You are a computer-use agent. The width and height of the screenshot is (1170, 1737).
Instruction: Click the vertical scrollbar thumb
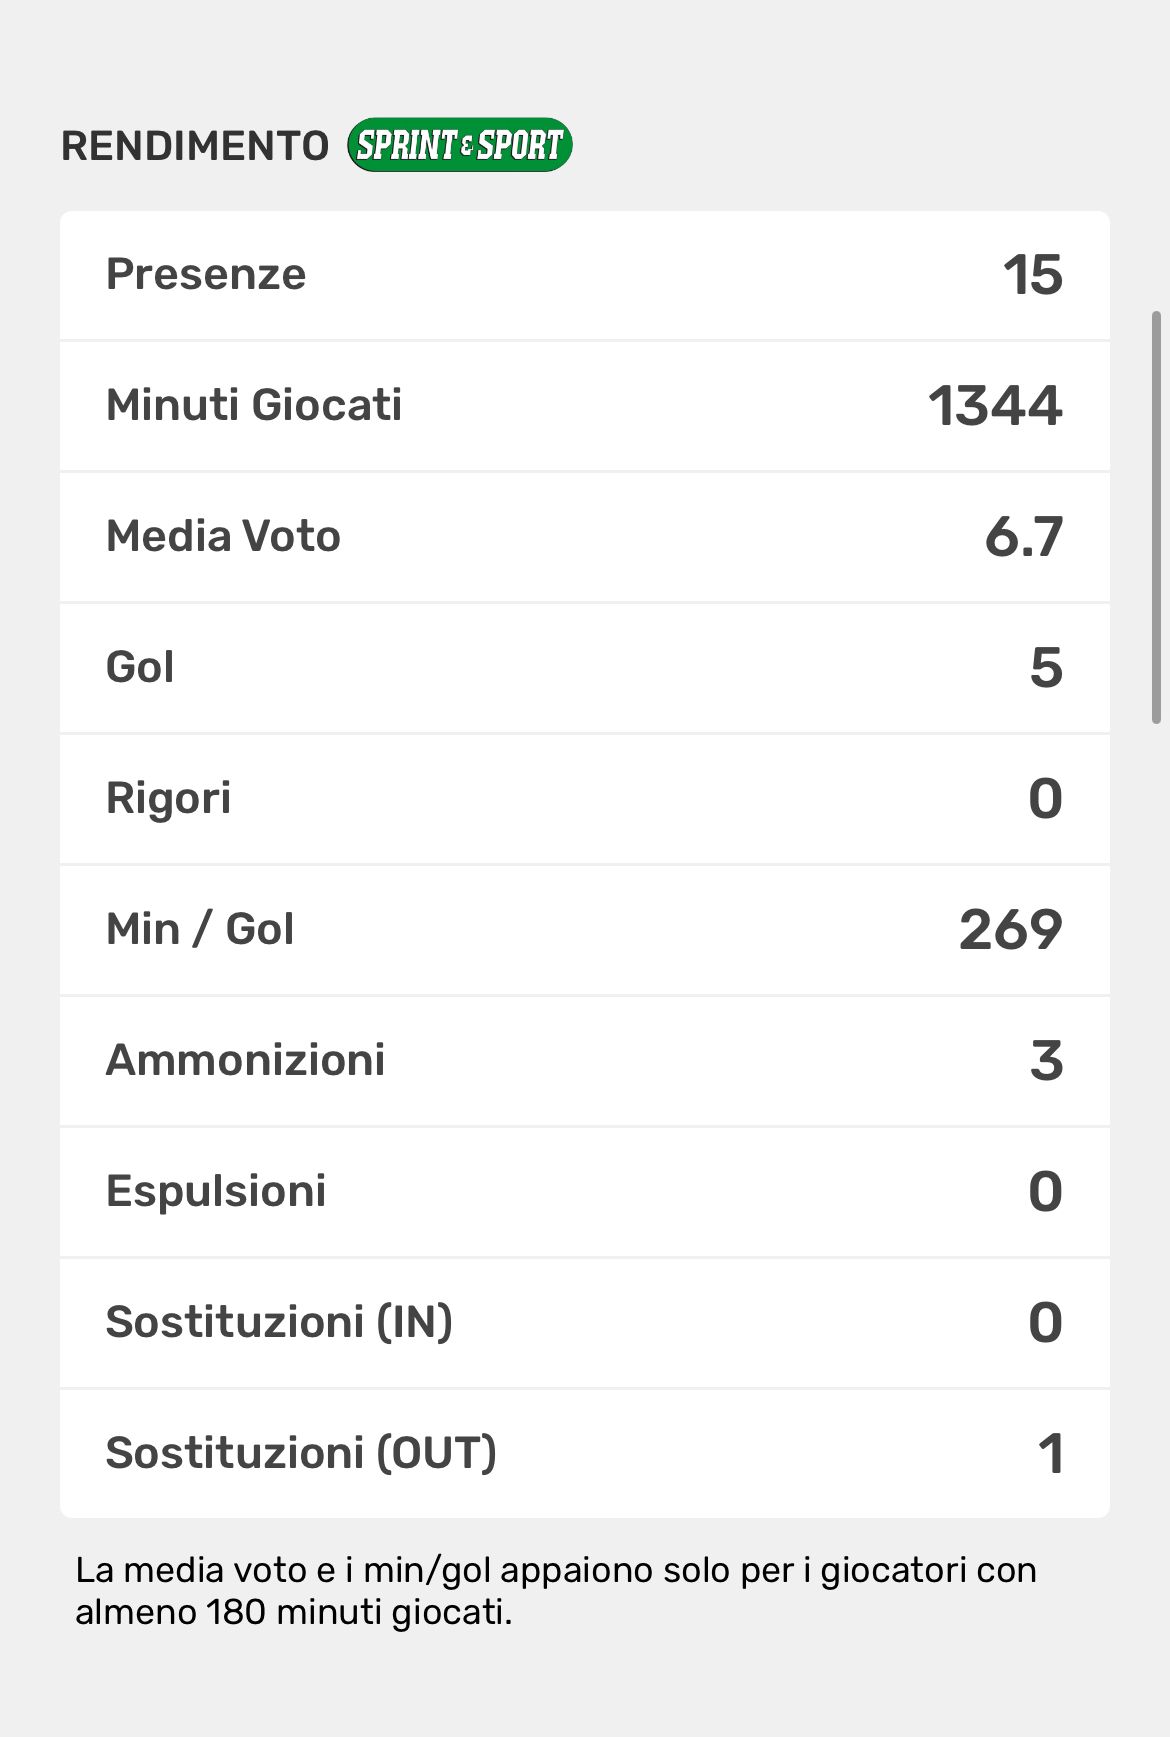pyautogui.click(x=1156, y=516)
